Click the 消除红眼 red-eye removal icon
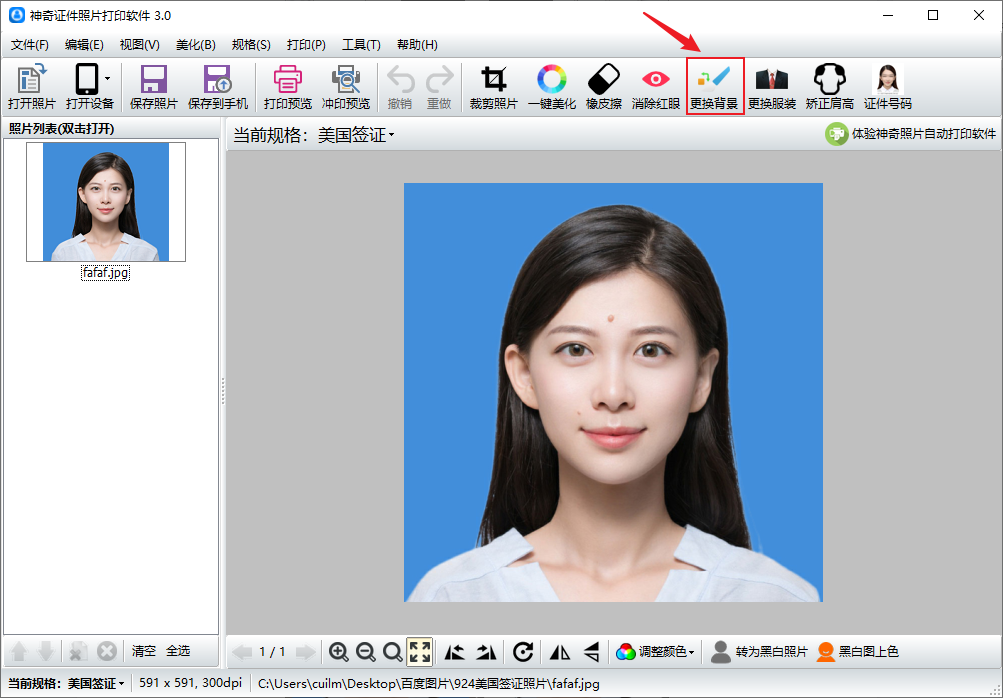Image resolution: width=1003 pixels, height=698 pixels. coord(656,86)
